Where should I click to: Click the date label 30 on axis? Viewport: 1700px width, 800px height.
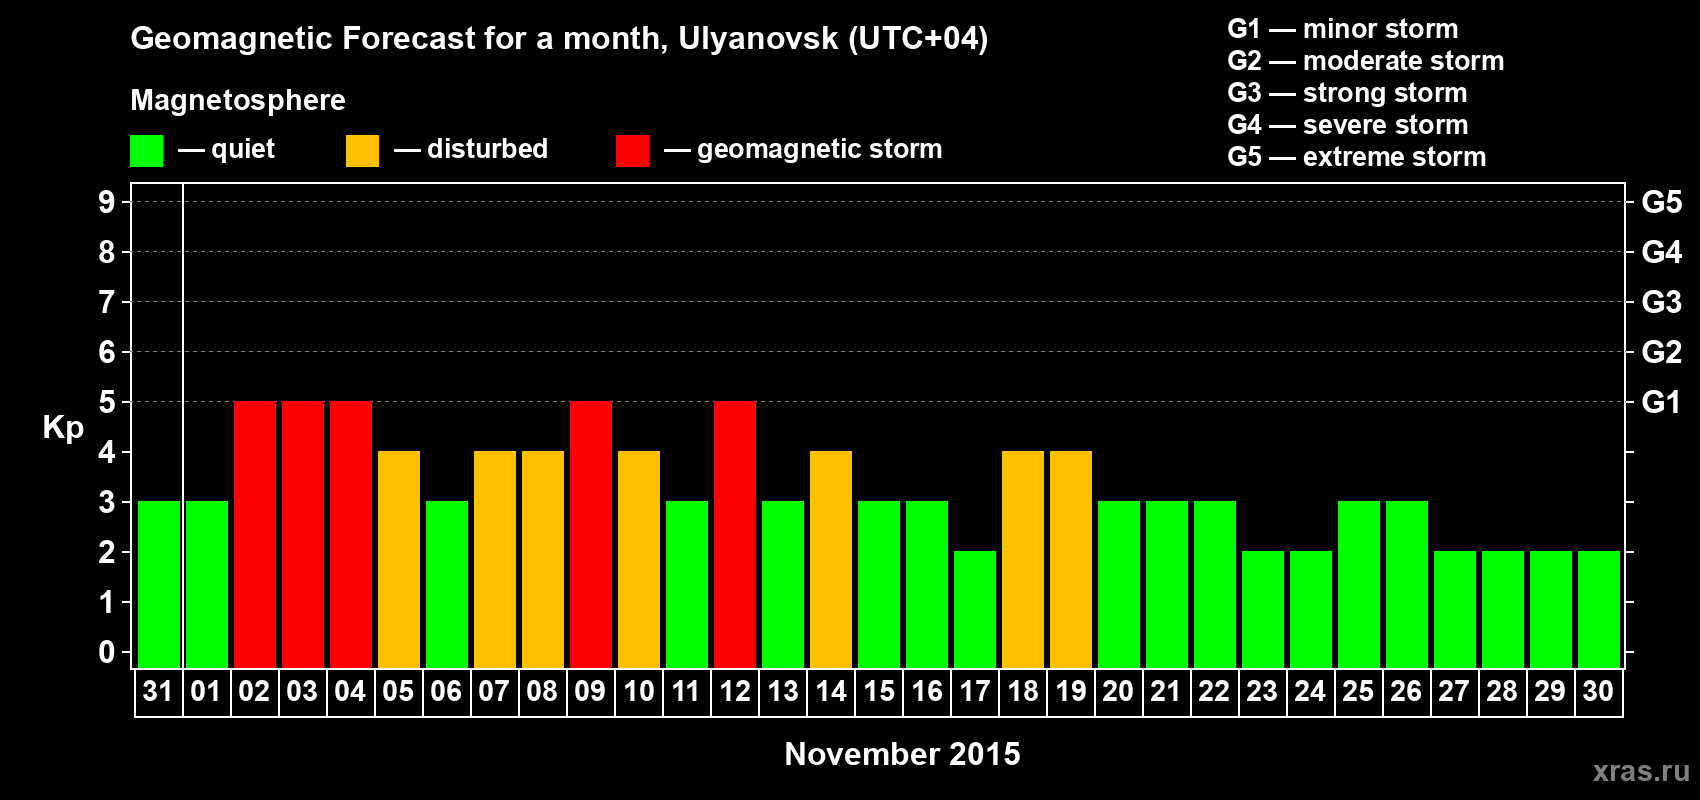coord(1598,691)
